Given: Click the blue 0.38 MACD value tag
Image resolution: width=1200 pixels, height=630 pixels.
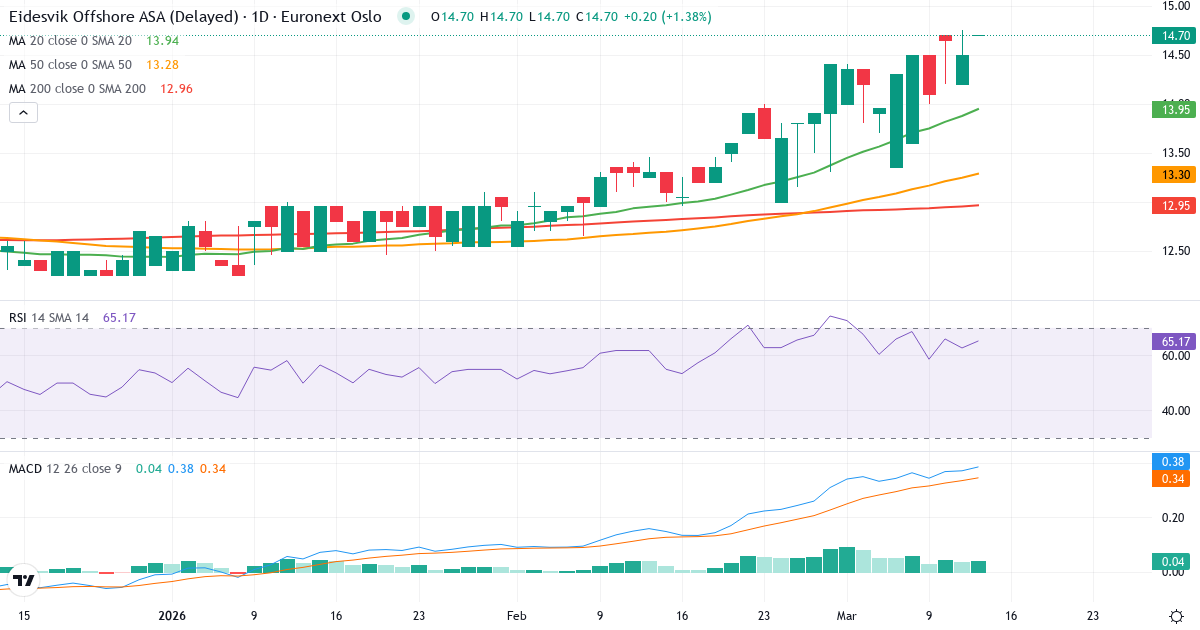Looking at the screenshot, I should pos(1174,462).
